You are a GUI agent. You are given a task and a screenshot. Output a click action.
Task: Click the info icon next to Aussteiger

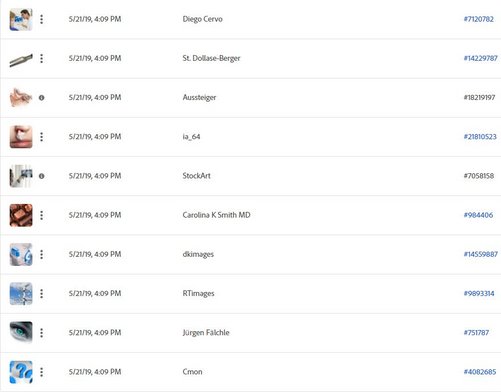point(42,98)
